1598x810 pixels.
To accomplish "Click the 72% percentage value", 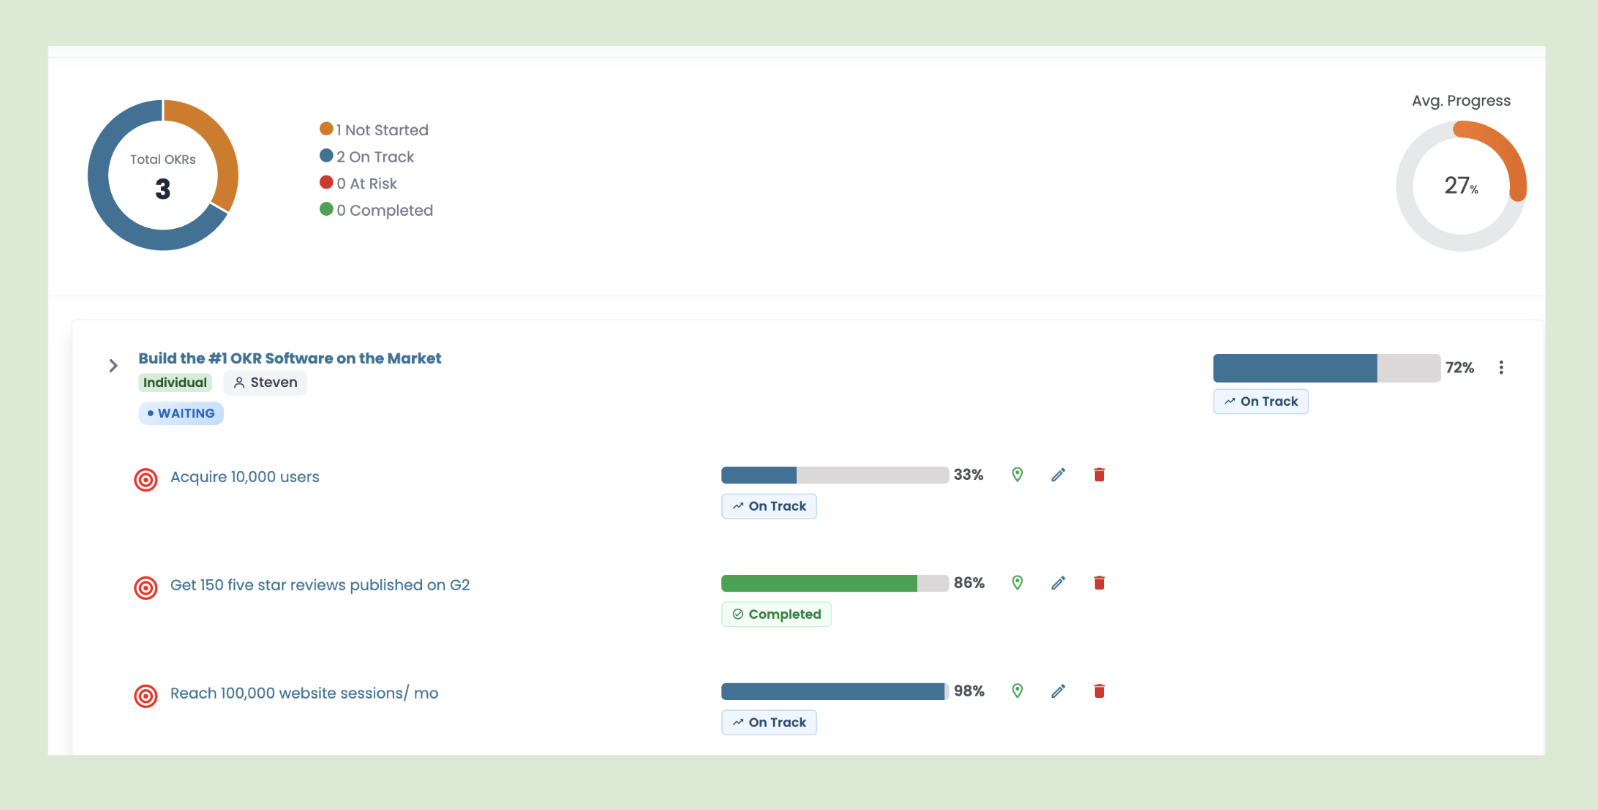I will tap(1460, 368).
